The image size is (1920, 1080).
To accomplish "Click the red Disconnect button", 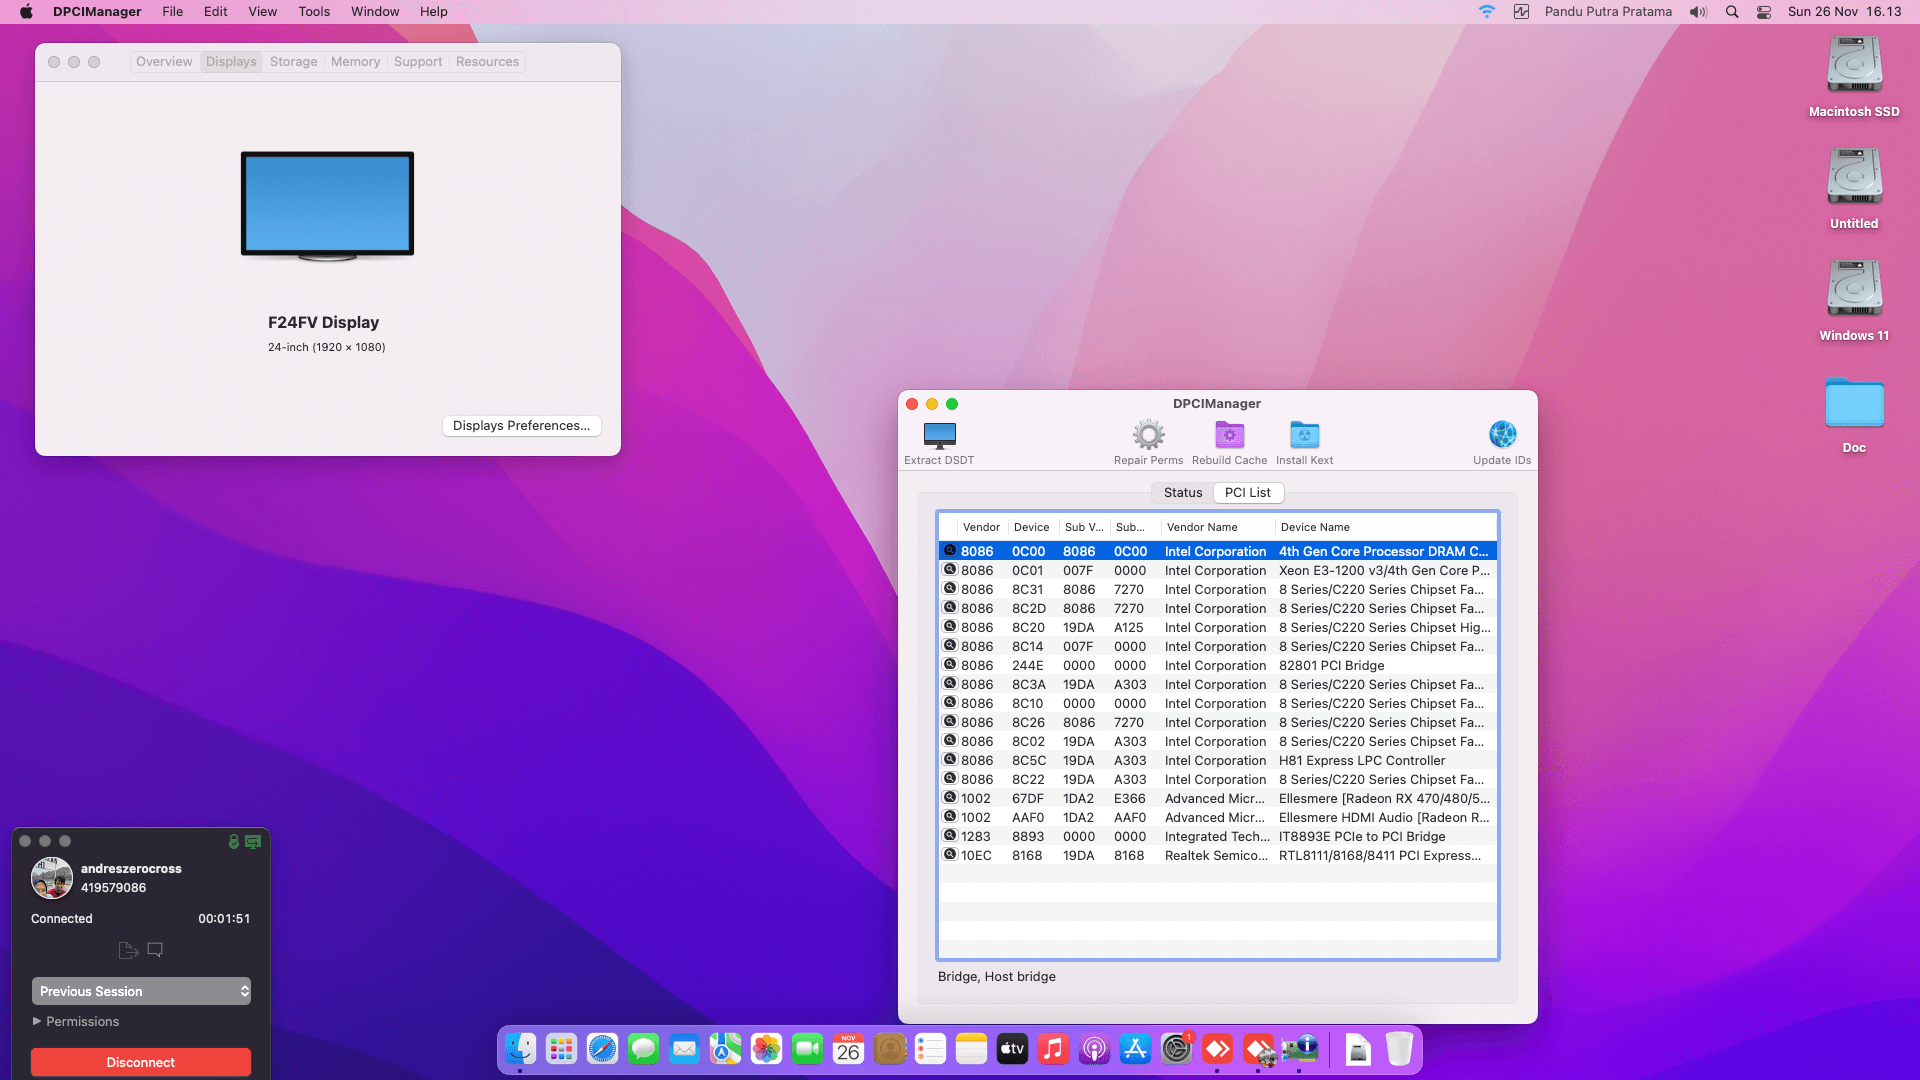I will (x=141, y=1062).
